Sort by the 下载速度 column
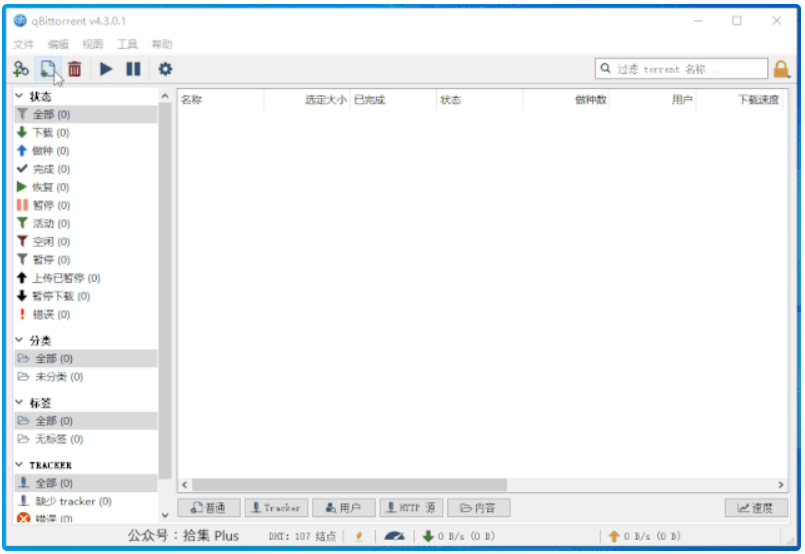 coord(739,100)
